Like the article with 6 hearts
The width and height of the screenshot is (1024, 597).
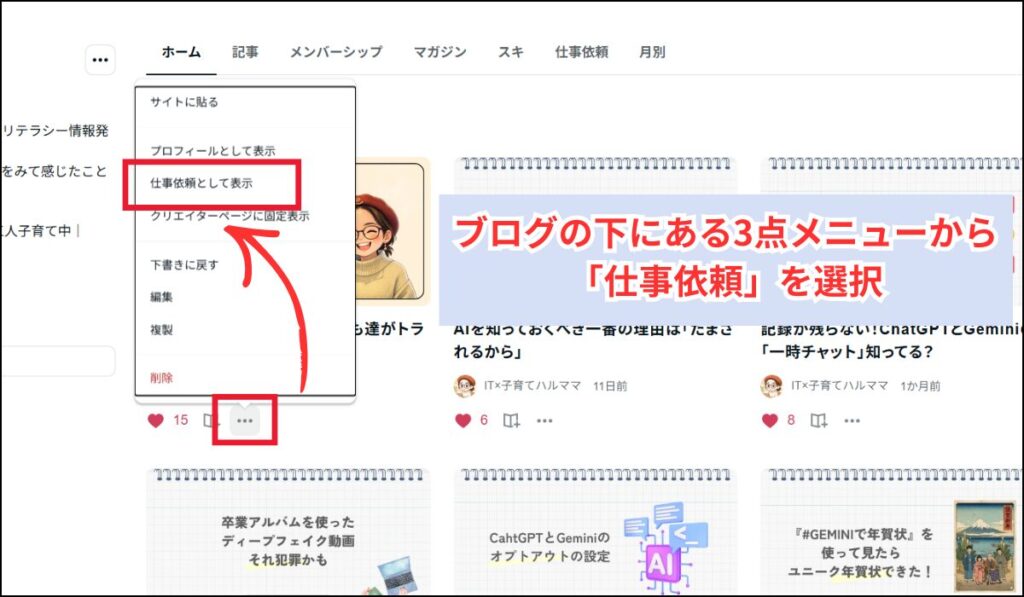[x=463, y=421]
